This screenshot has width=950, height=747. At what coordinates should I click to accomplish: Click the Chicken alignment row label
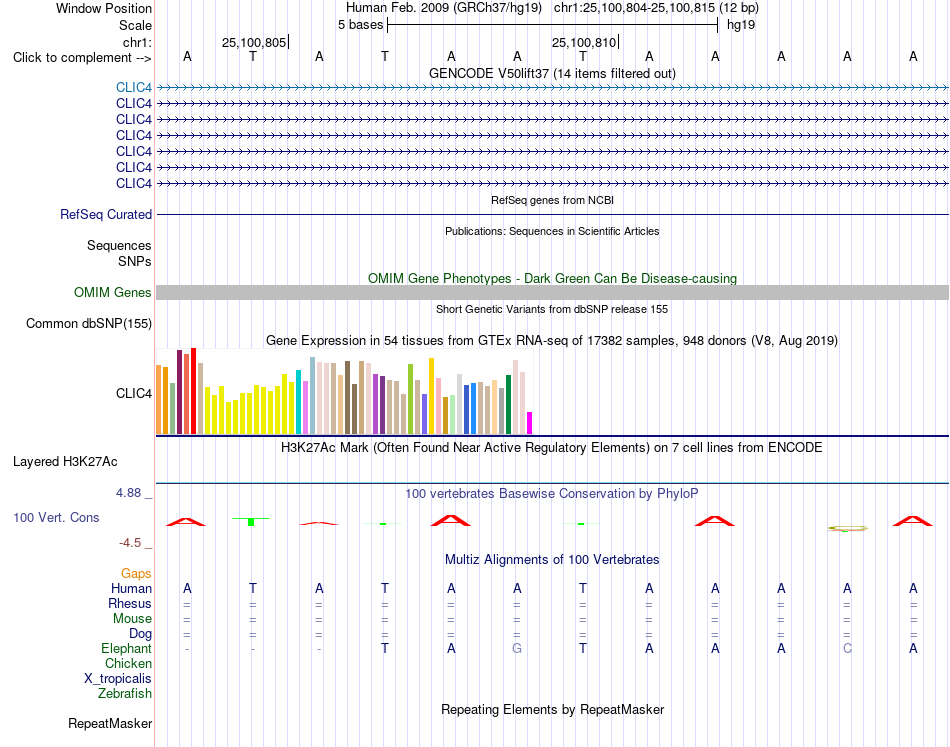pos(128,663)
